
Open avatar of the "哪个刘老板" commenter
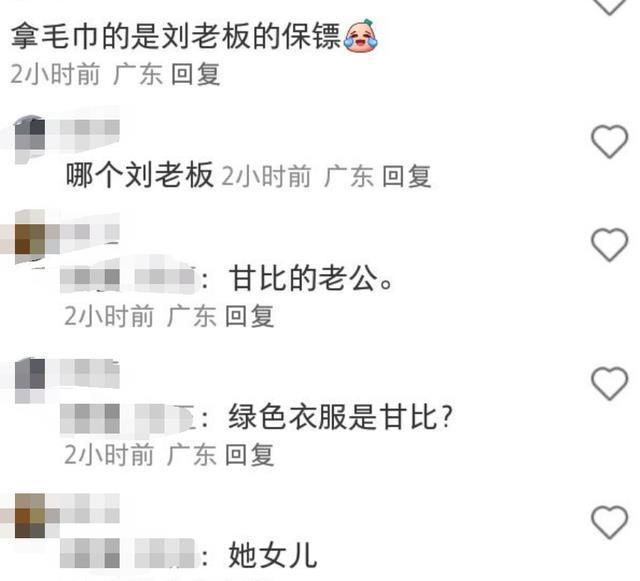29,139
